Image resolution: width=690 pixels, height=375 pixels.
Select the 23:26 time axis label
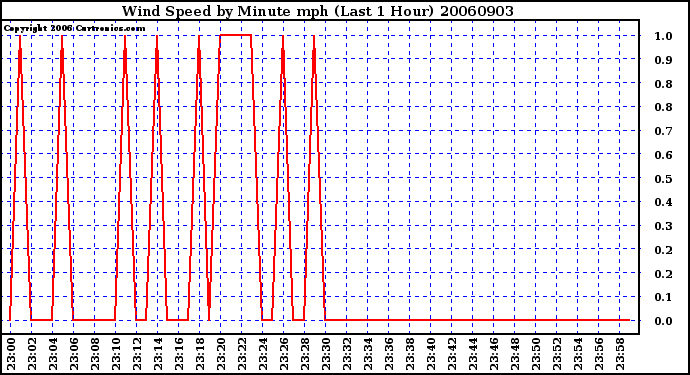click(x=284, y=355)
